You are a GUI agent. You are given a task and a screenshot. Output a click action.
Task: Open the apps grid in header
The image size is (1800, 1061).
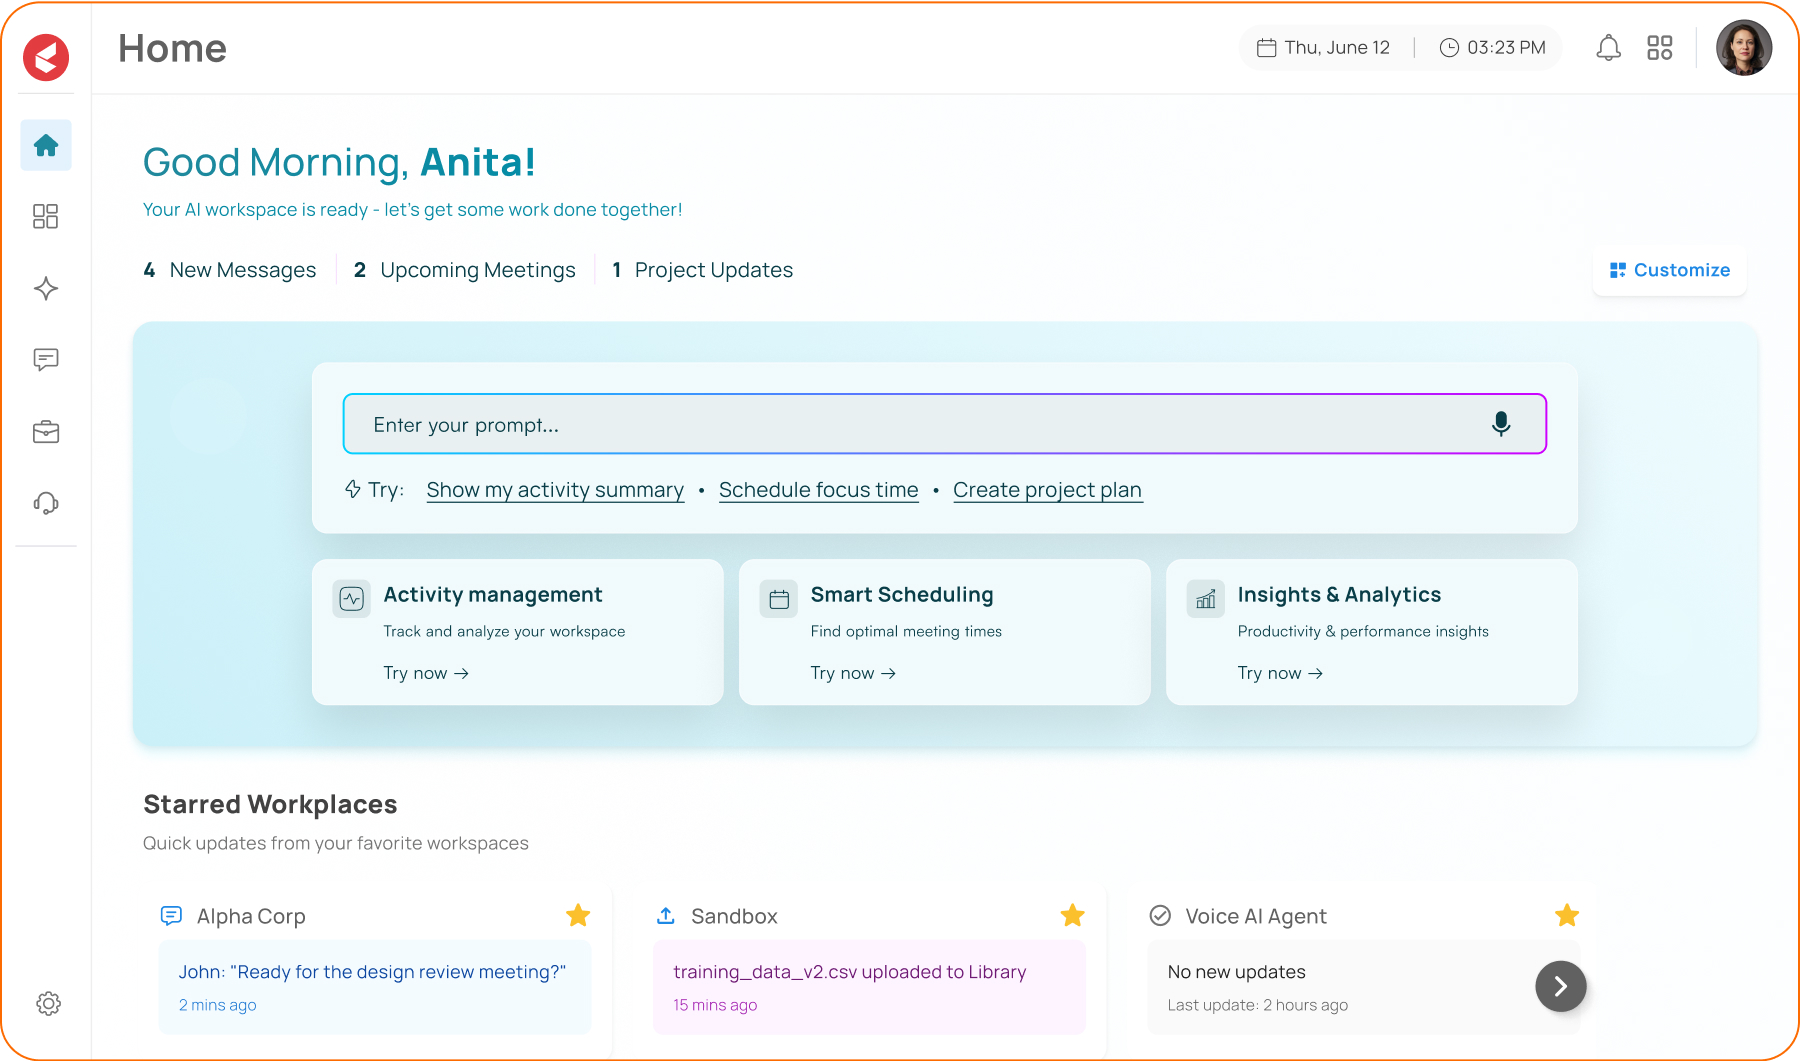click(1660, 48)
